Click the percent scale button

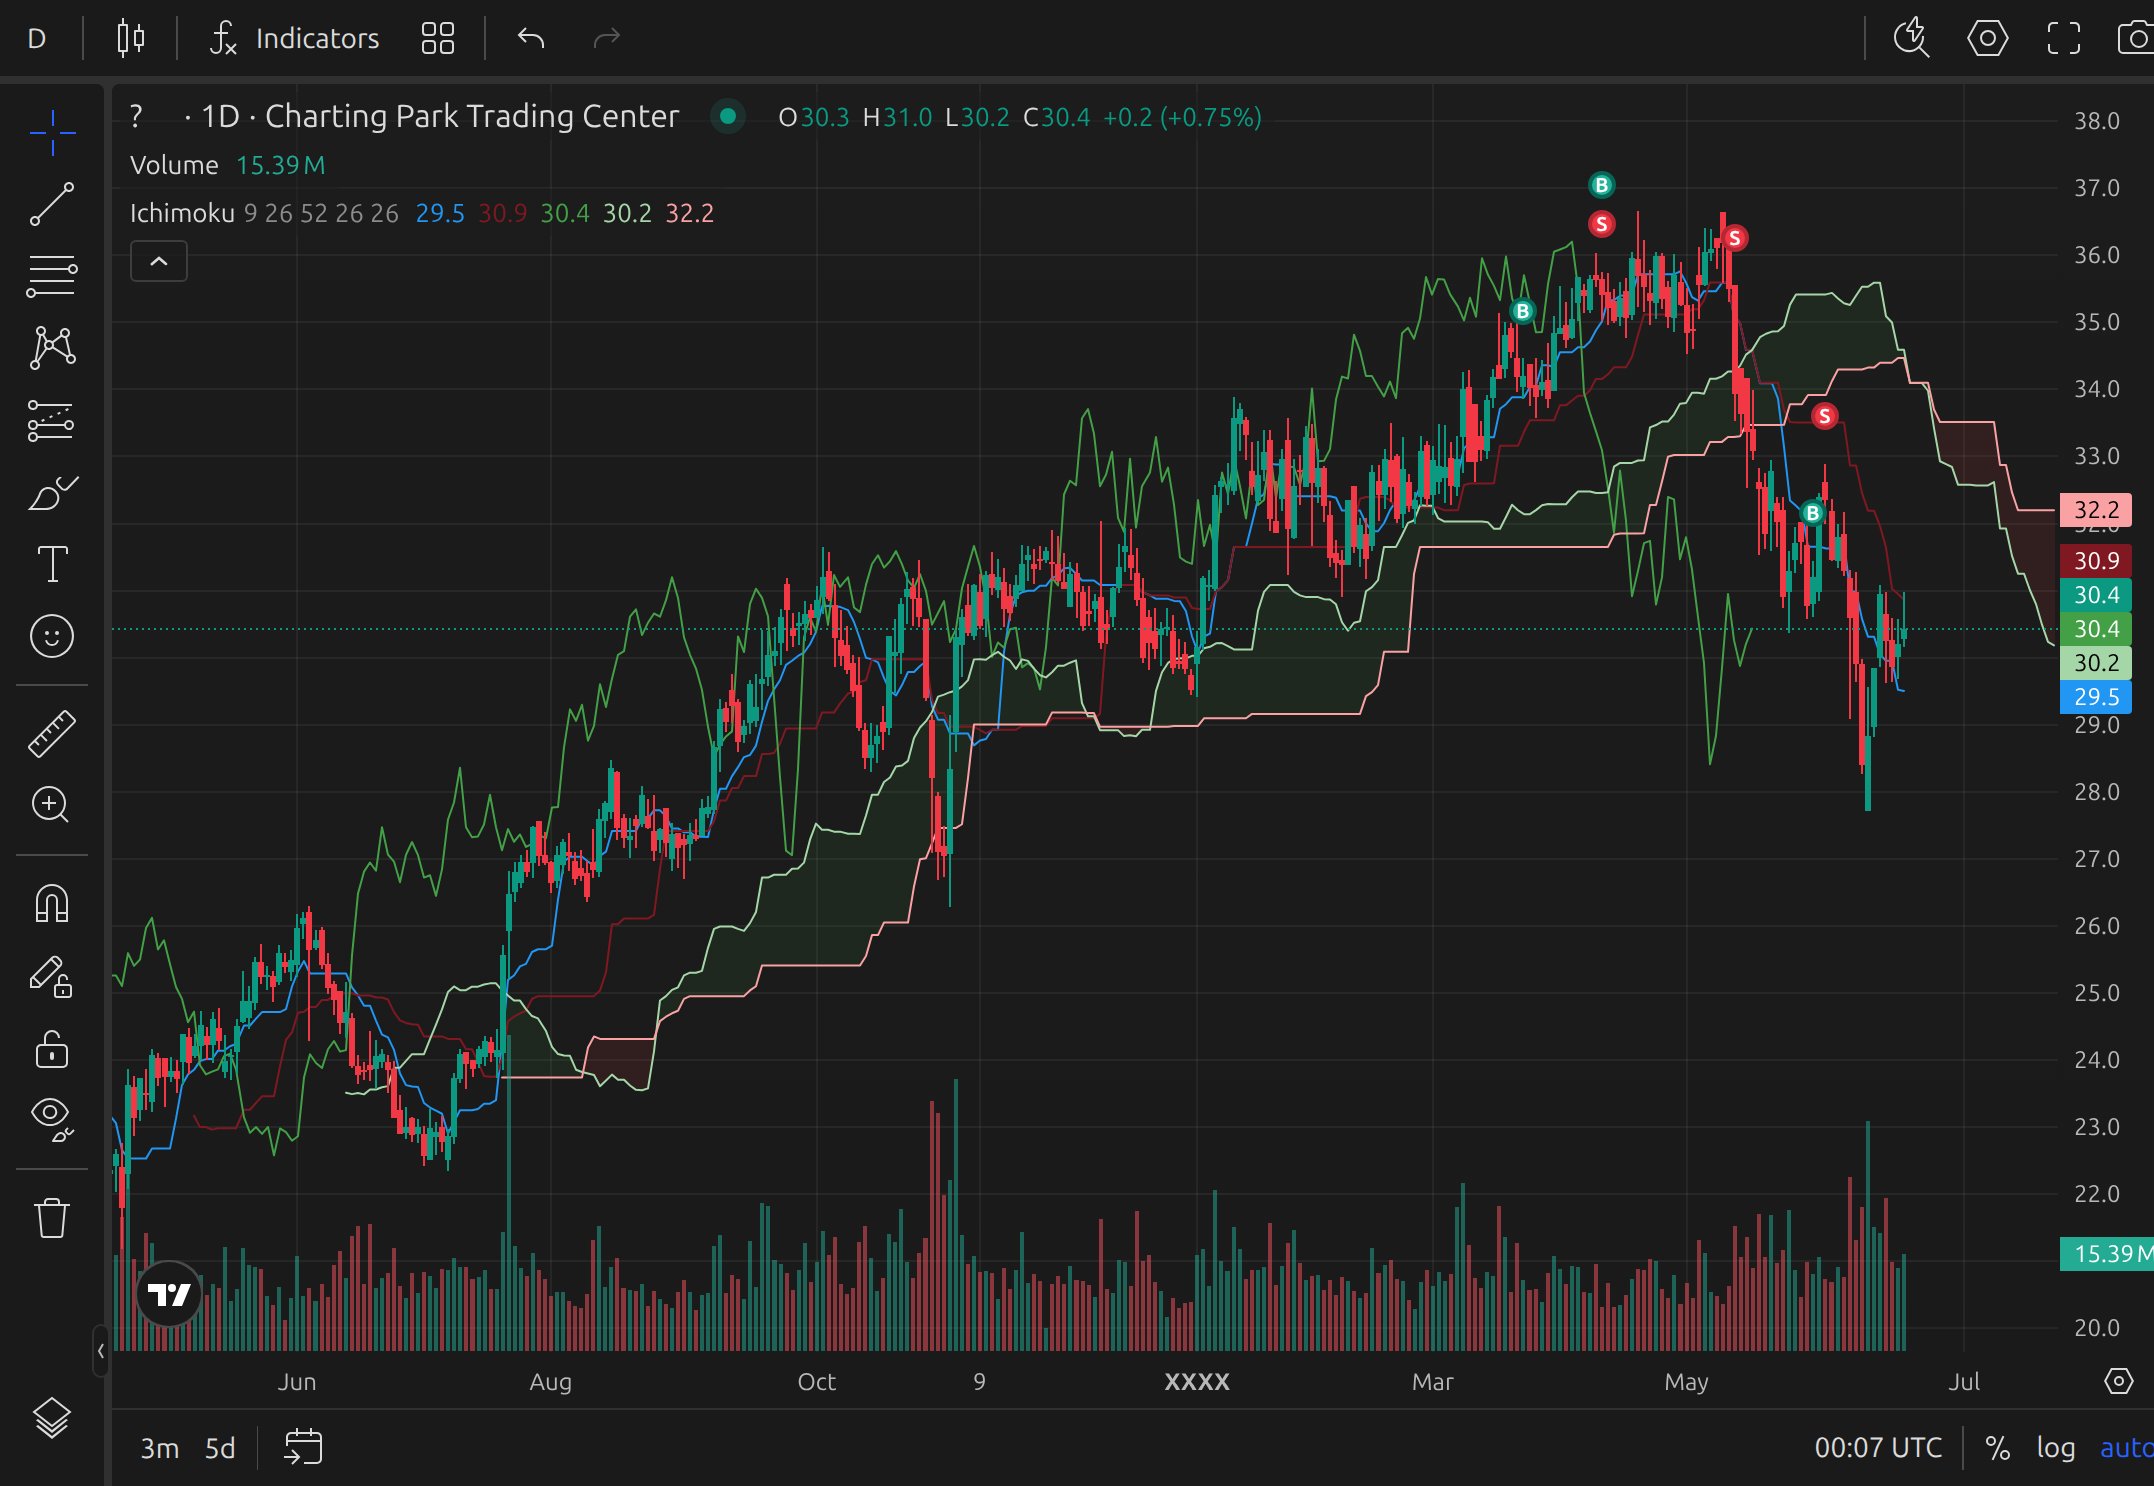(x=1997, y=1448)
